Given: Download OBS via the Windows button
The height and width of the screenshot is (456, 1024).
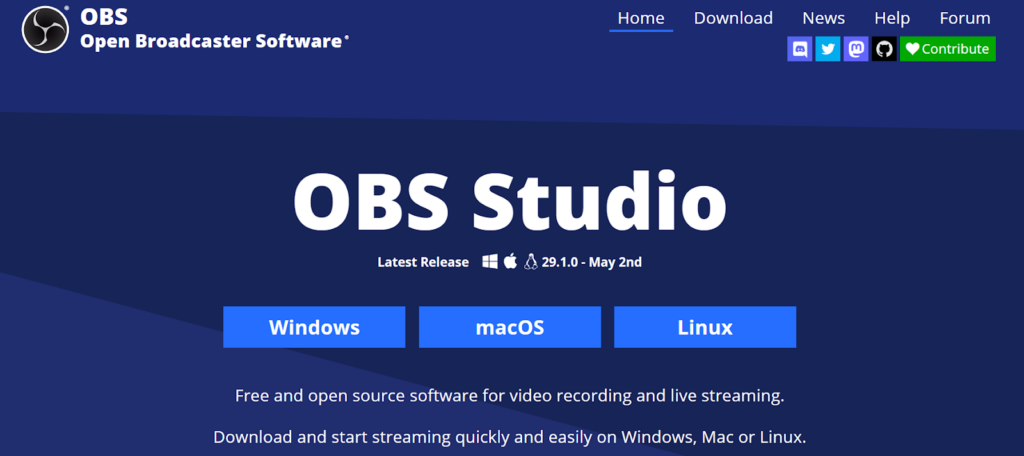Looking at the screenshot, I should pos(314,327).
